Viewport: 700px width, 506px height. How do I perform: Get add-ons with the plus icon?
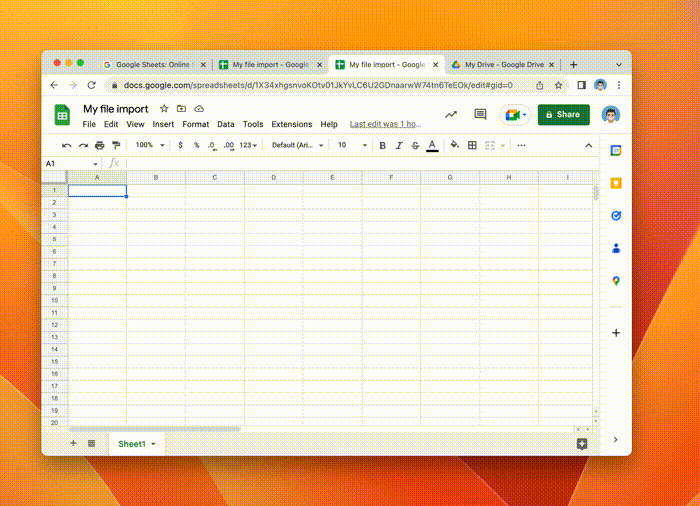click(x=616, y=333)
